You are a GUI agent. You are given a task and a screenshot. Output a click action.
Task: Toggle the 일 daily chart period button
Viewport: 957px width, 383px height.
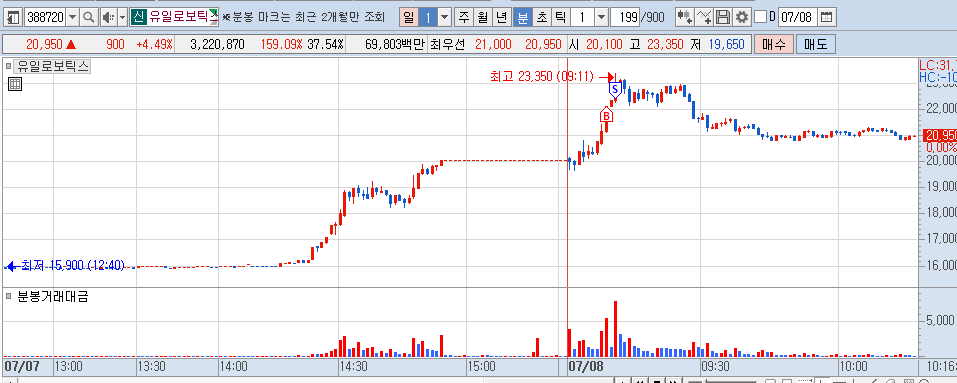tap(409, 17)
